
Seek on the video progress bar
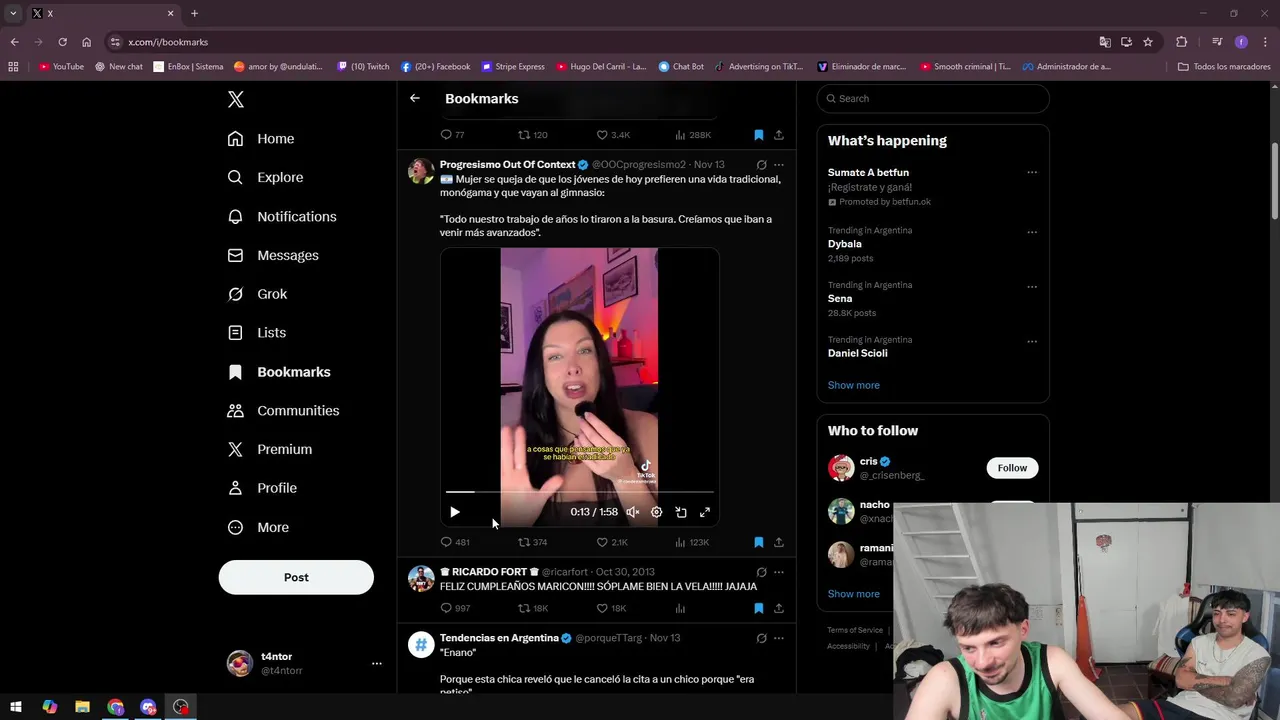pos(580,492)
